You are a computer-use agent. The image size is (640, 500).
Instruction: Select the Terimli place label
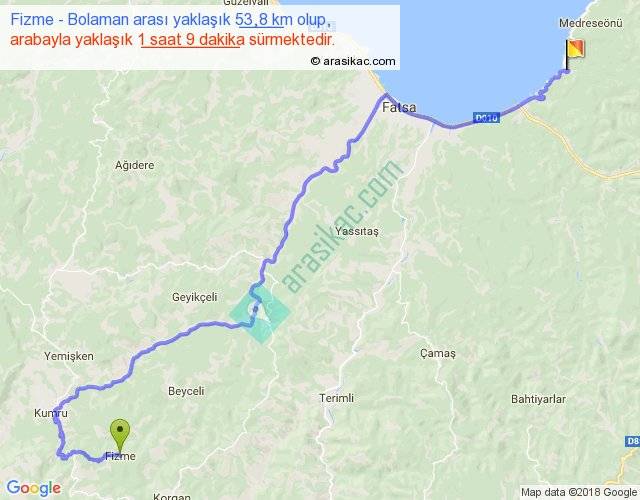[336, 398]
